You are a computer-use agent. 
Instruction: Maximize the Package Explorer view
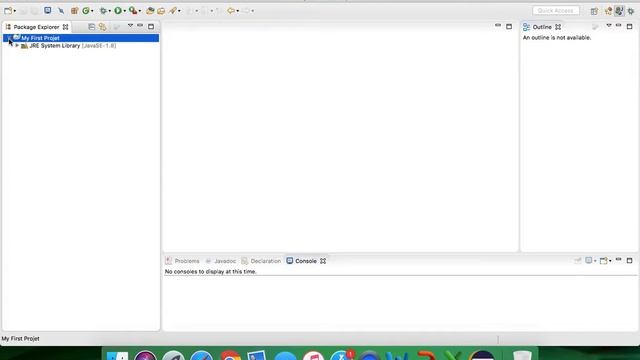(151, 27)
